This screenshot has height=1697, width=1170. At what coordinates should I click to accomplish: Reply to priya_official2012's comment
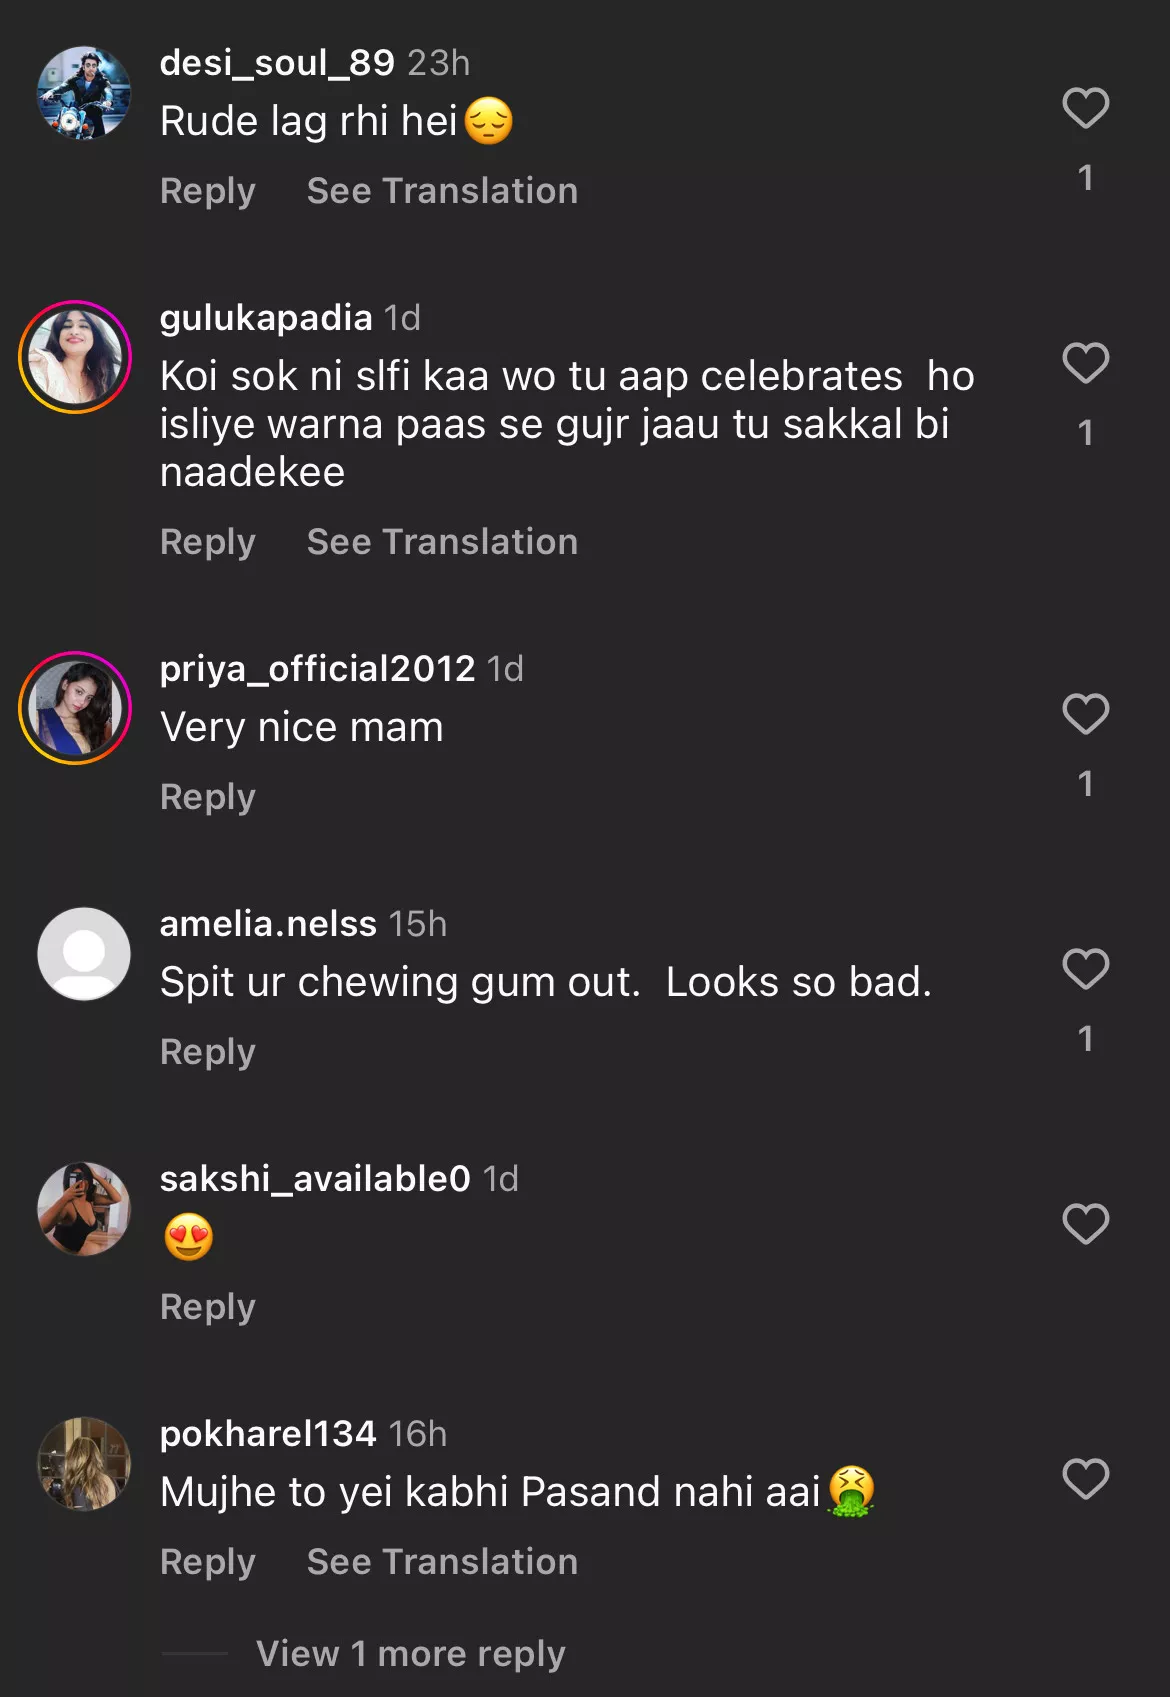[x=208, y=797]
